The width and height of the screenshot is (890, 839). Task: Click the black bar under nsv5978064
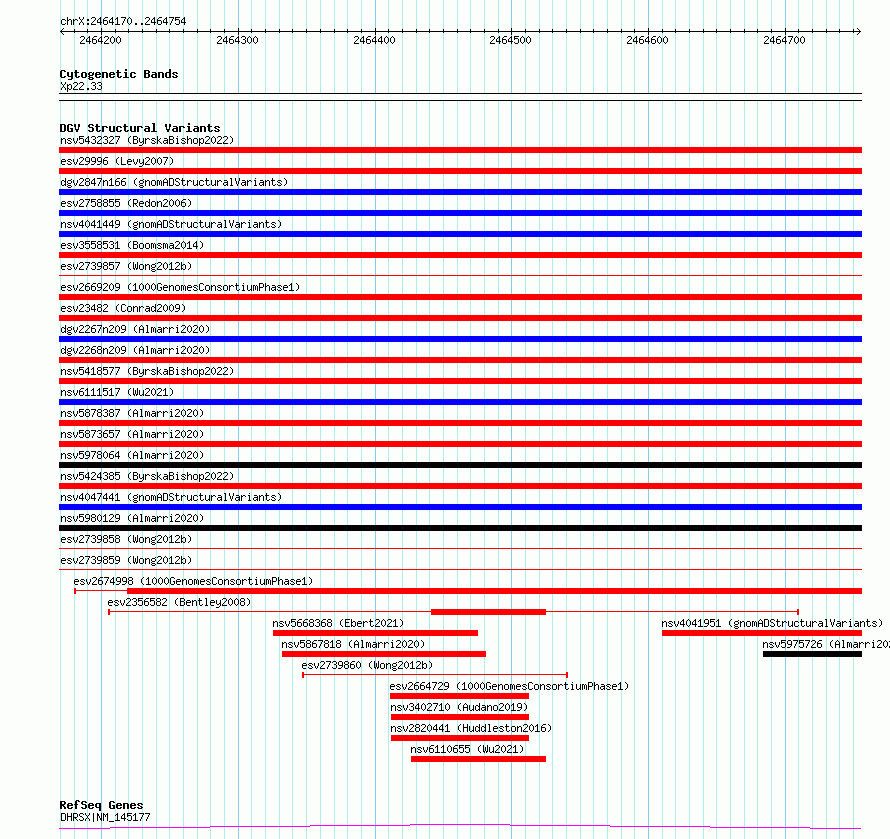coord(460,465)
